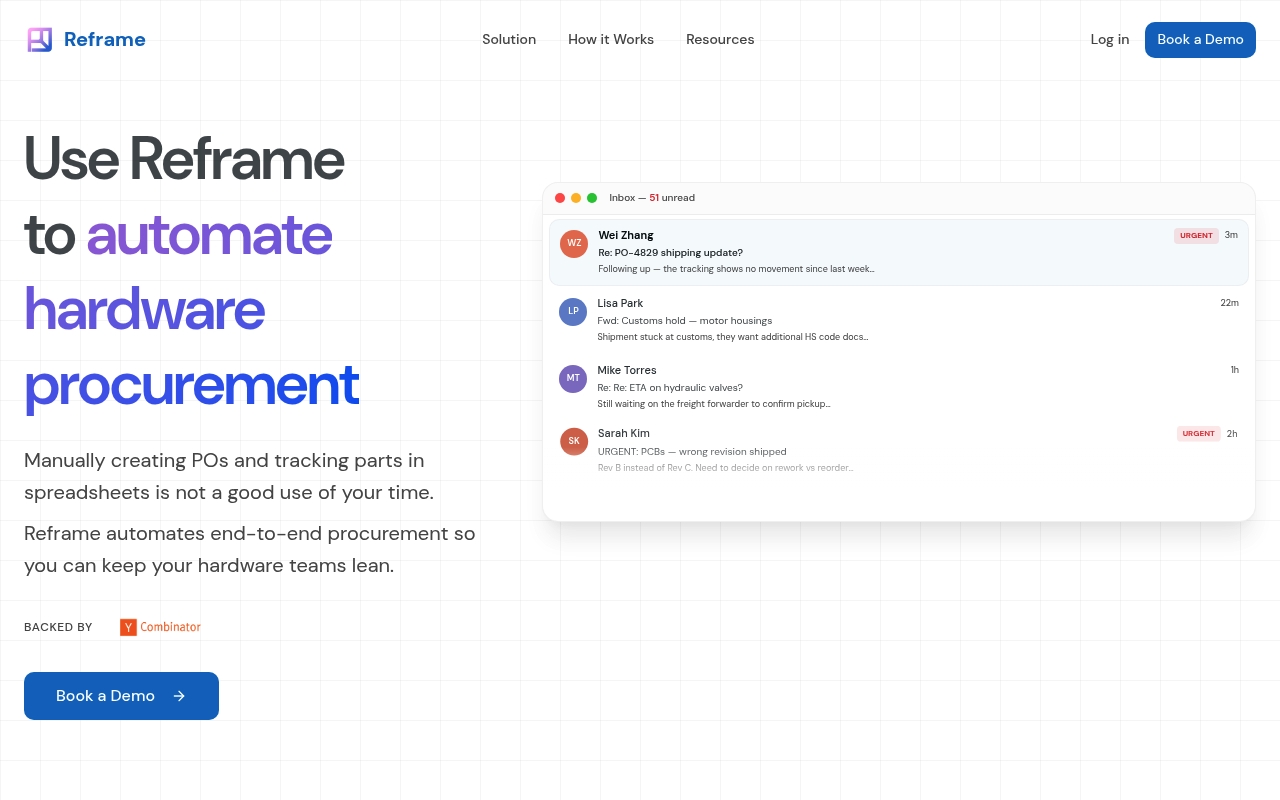Select the SK avatar for Sarah Kim
1280x800 pixels.
pos(574,441)
